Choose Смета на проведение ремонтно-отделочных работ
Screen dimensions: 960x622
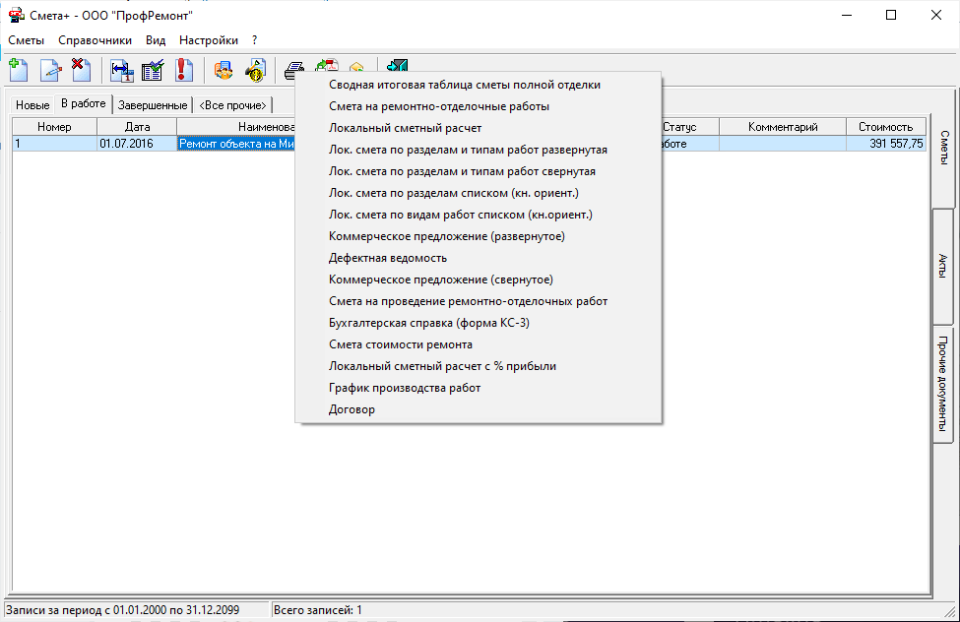[x=478, y=301]
